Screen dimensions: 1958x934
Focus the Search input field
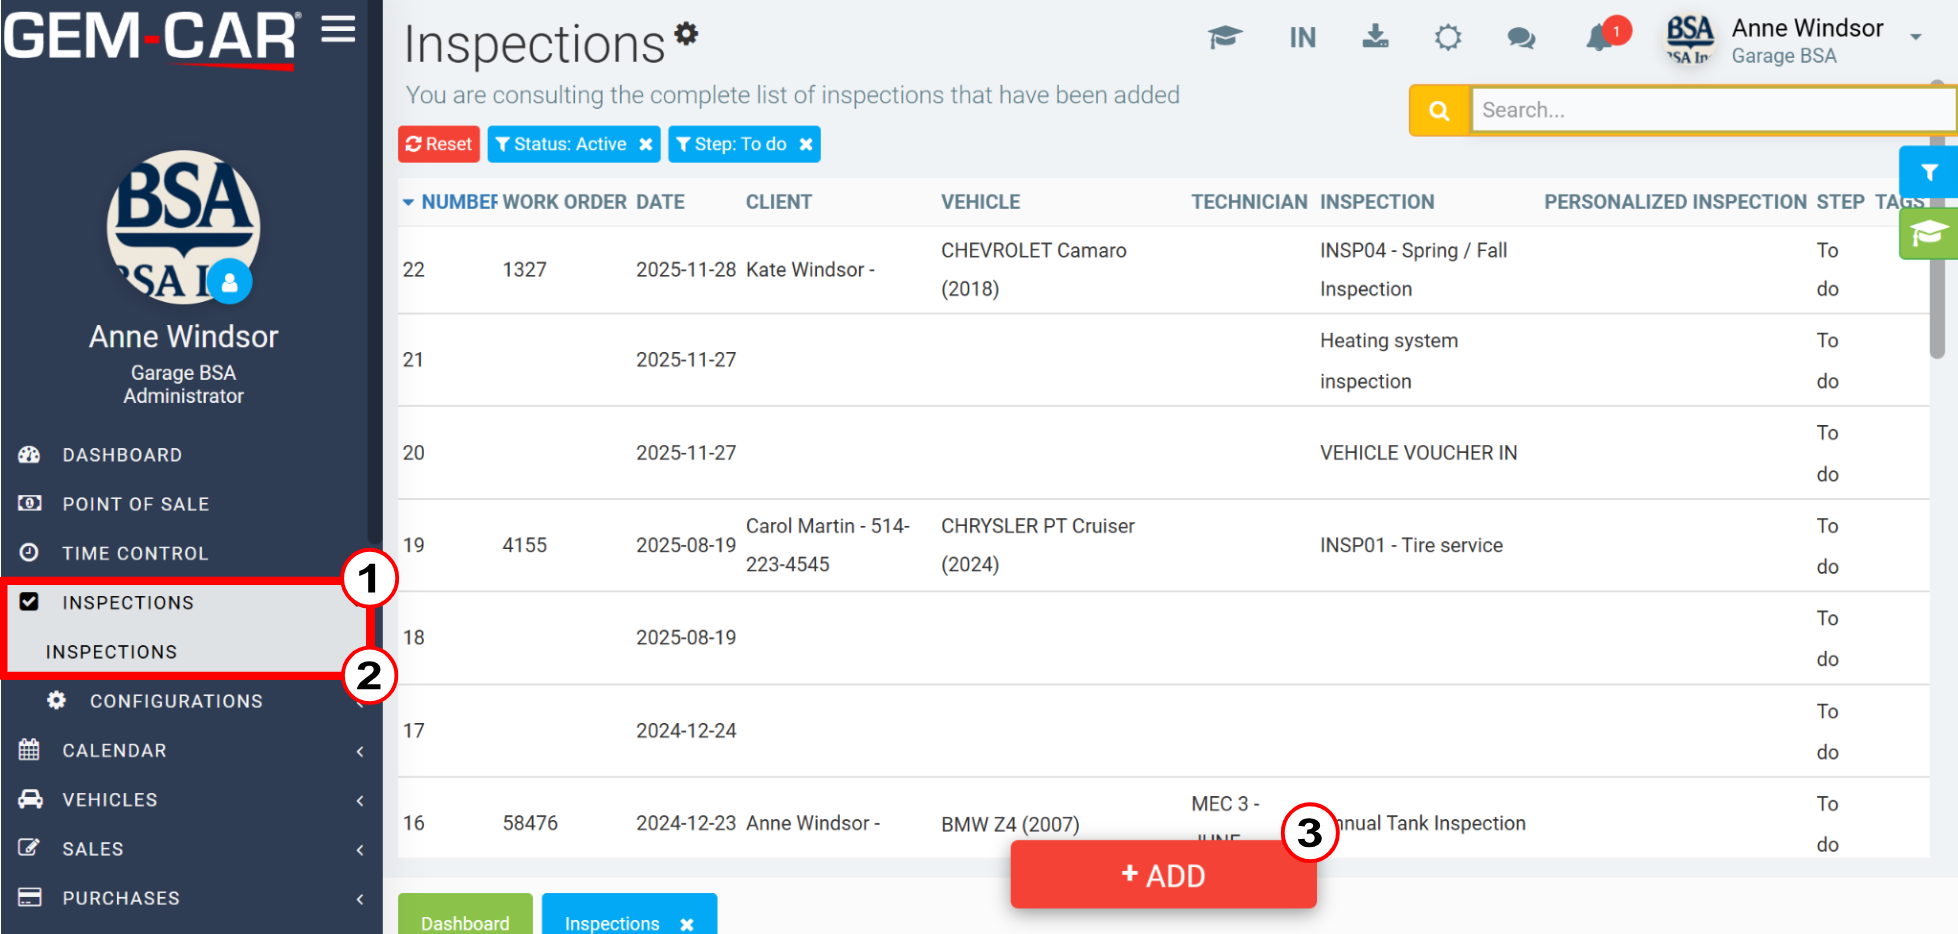coord(1713,110)
